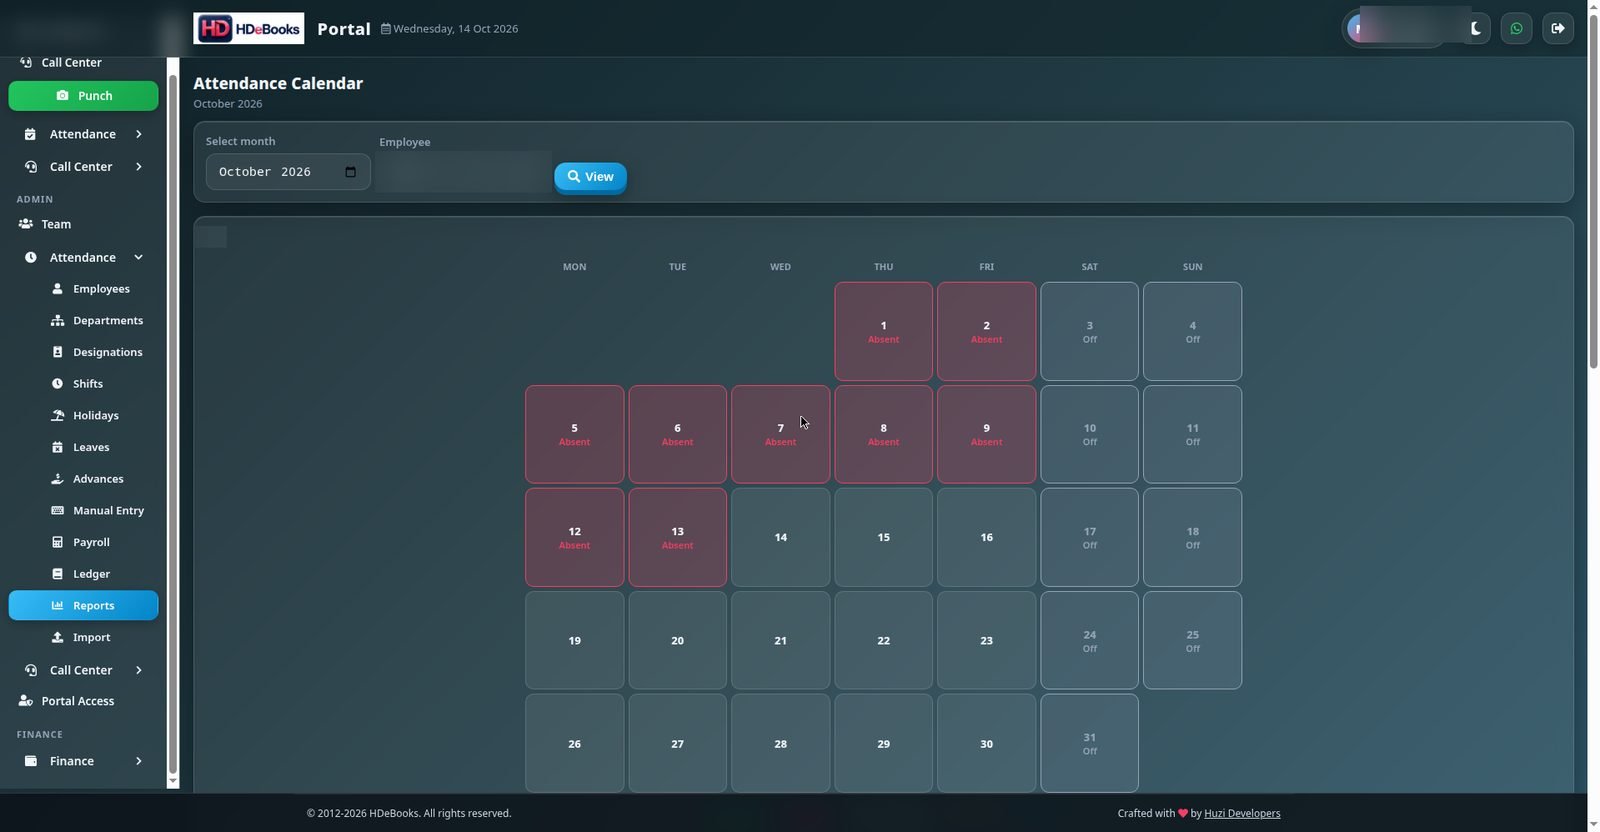Open WhatsApp from the top bar

click(1516, 28)
